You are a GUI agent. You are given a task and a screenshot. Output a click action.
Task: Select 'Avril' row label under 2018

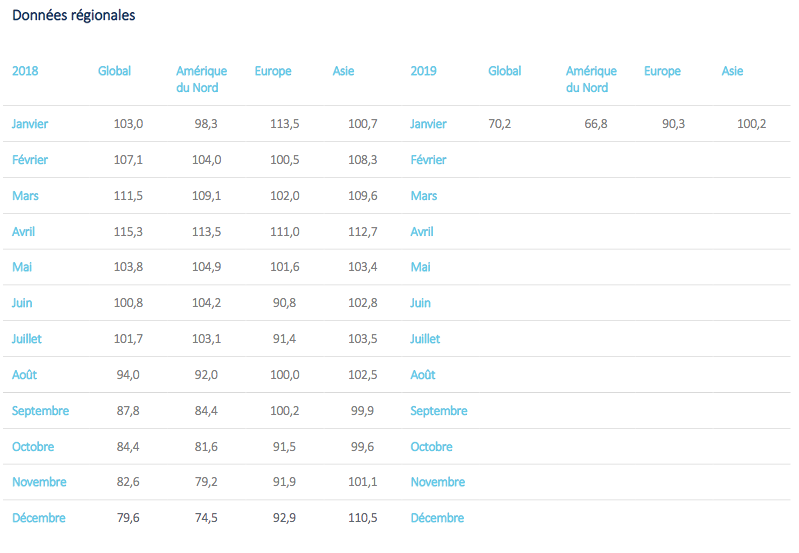25,231
